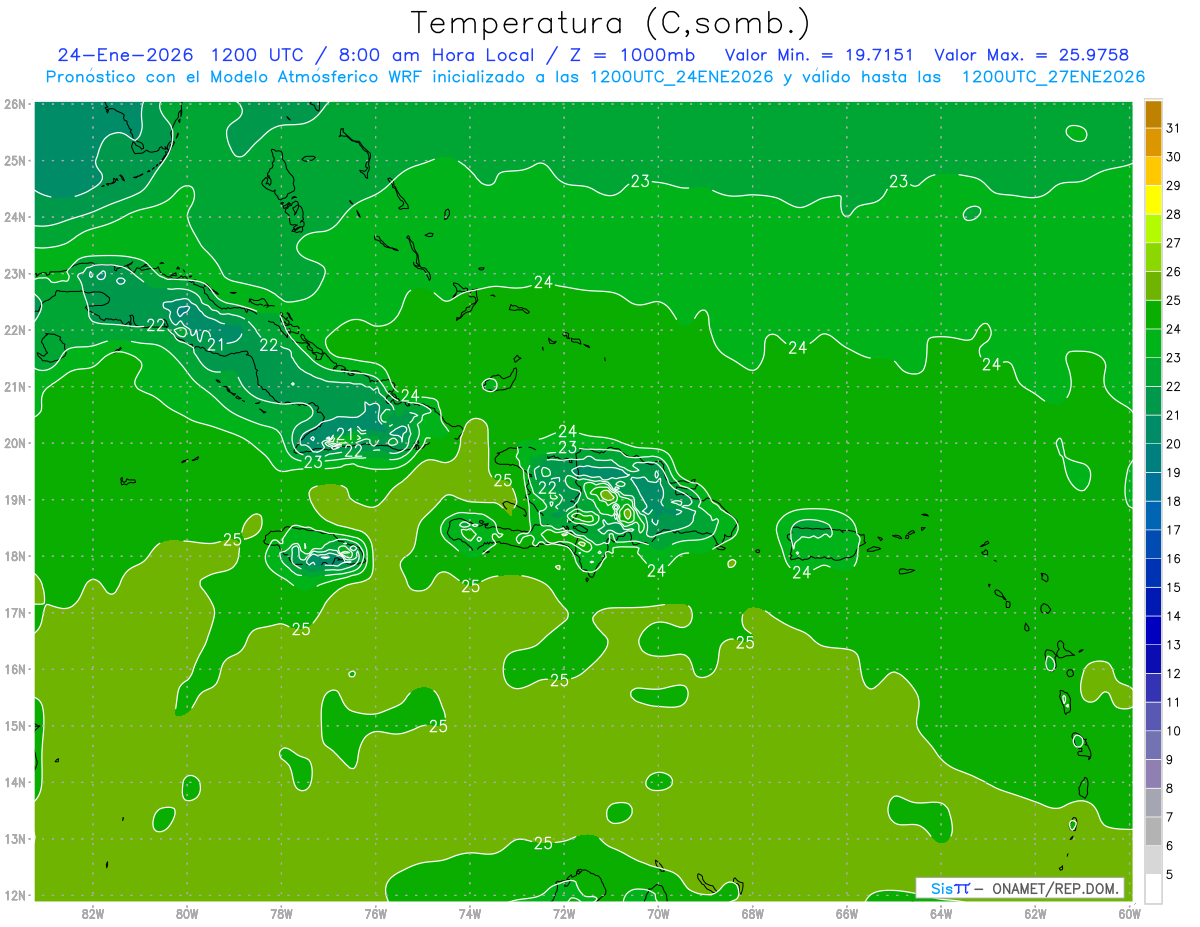This screenshot has height=927, width=1200.
Task: Click the 78W longitude axis label
Action: 281,913
